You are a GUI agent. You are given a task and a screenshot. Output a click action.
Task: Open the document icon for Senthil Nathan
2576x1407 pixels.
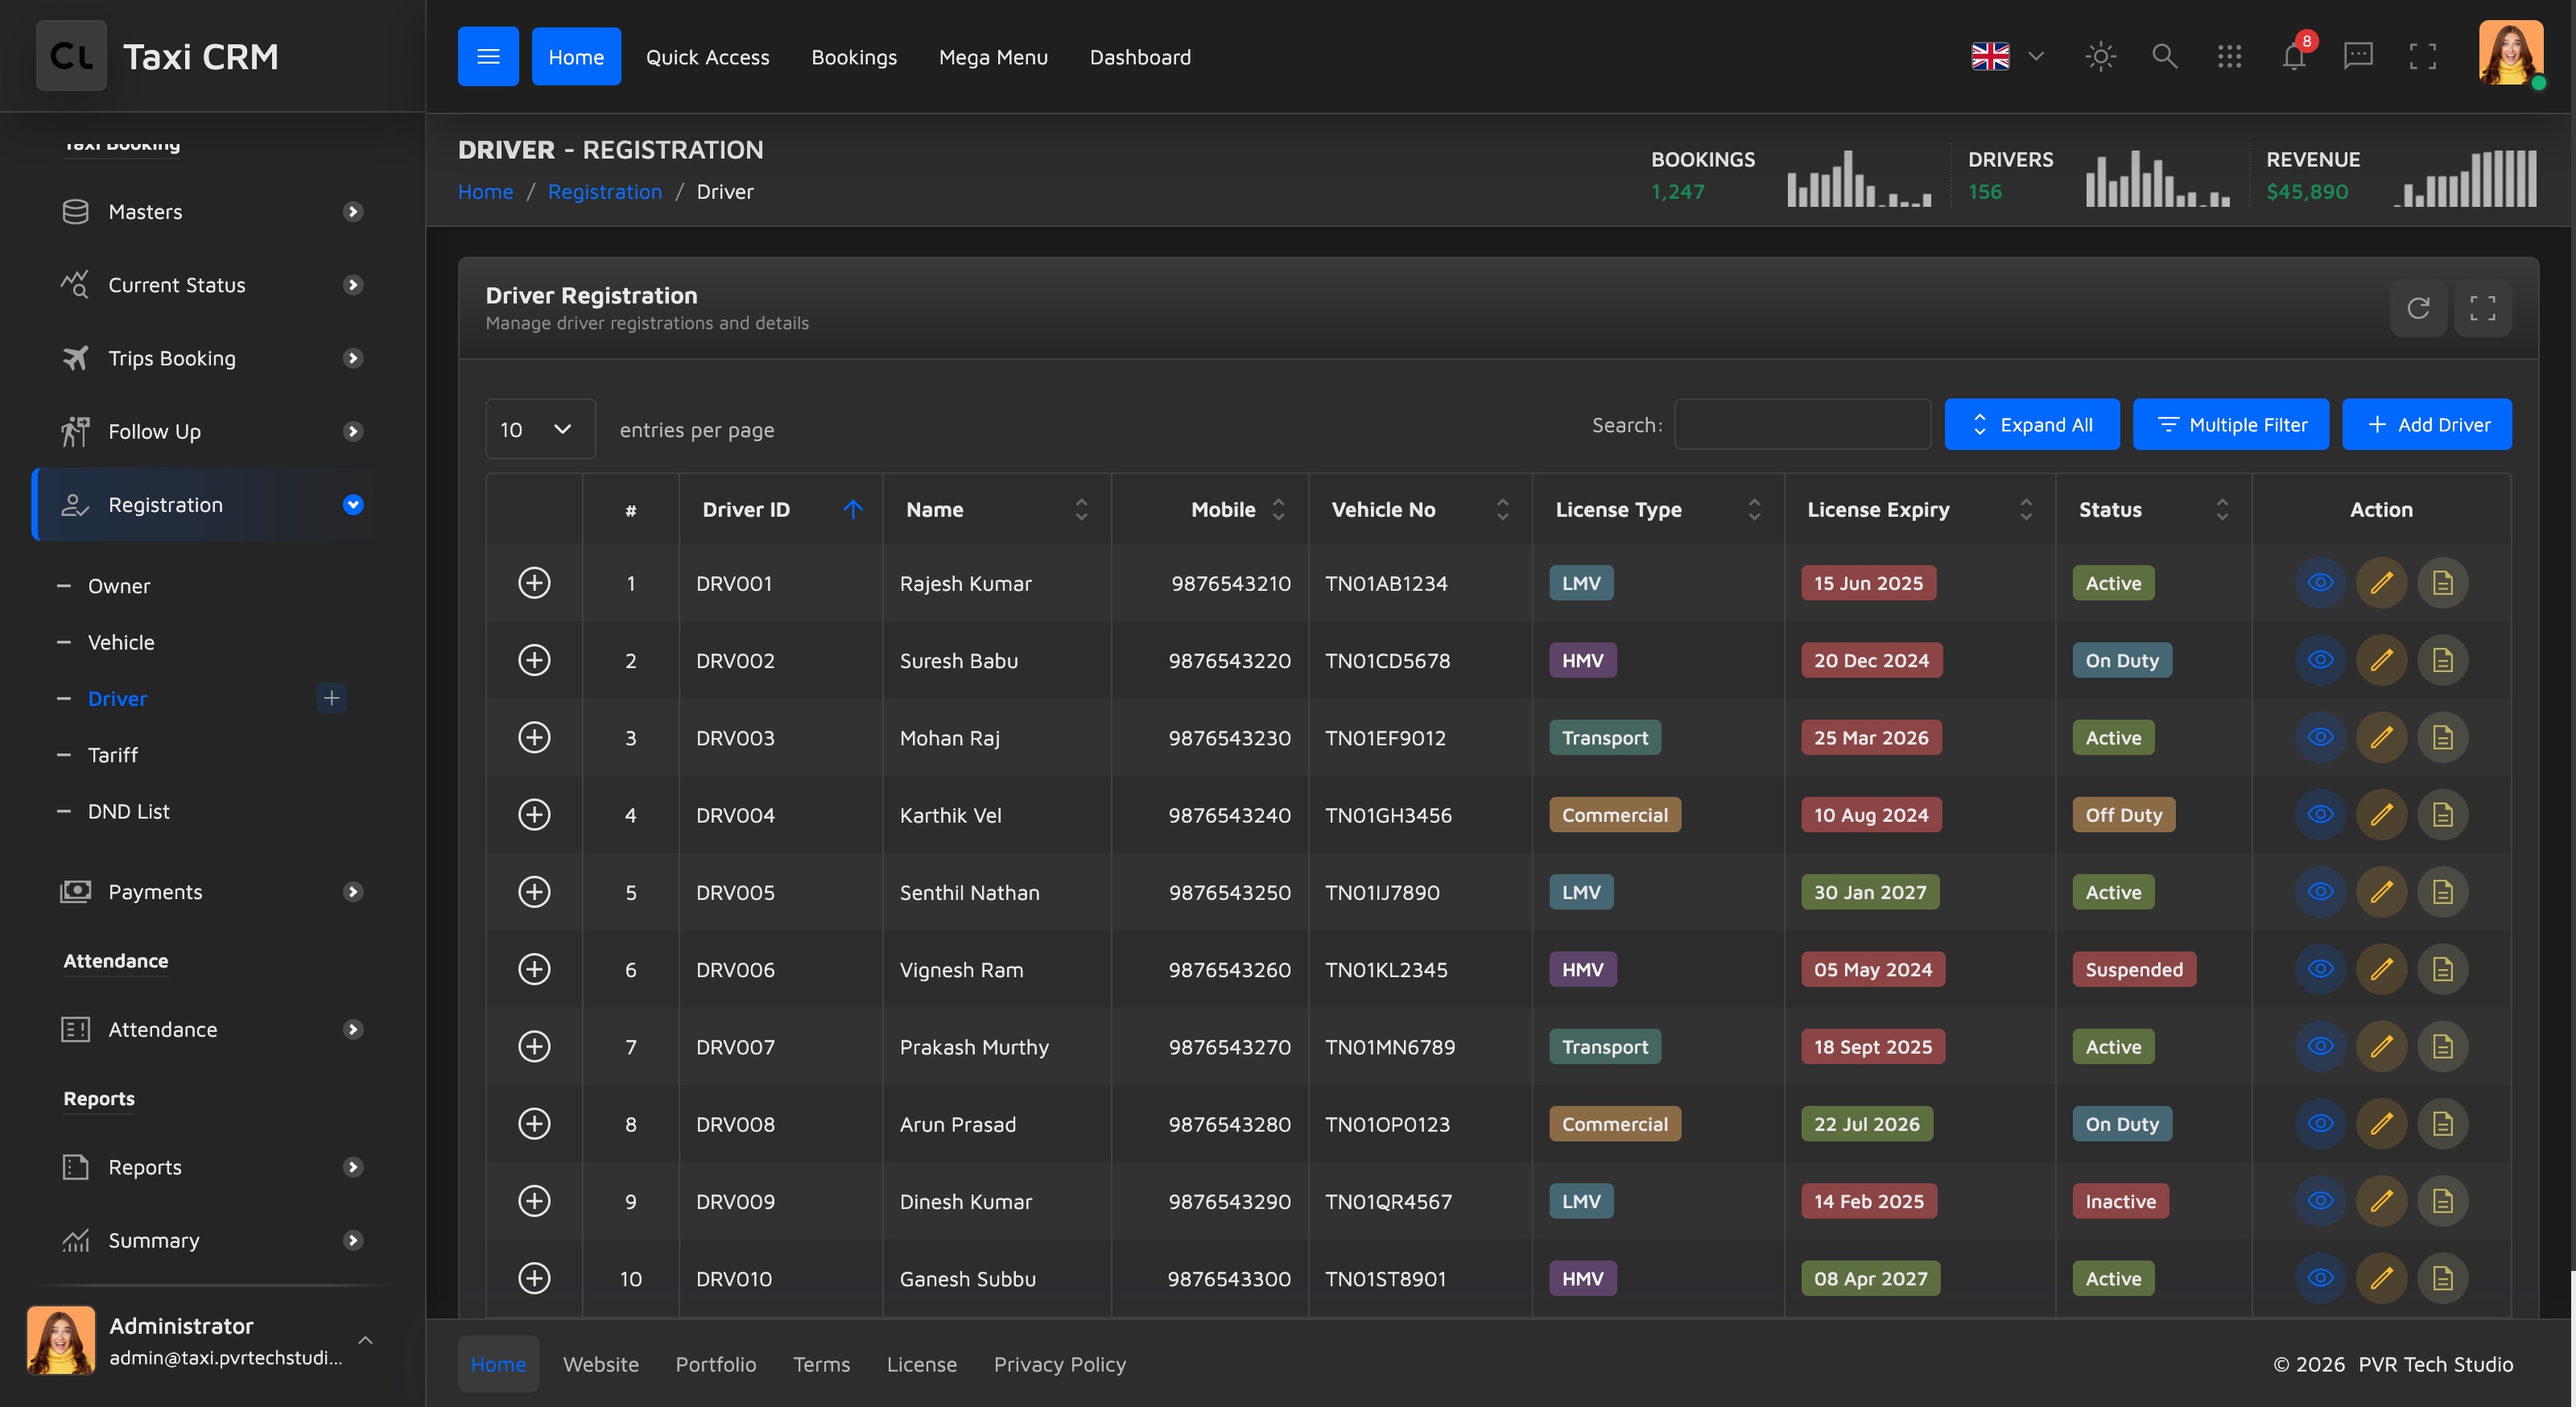pyautogui.click(x=2442, y=892)
